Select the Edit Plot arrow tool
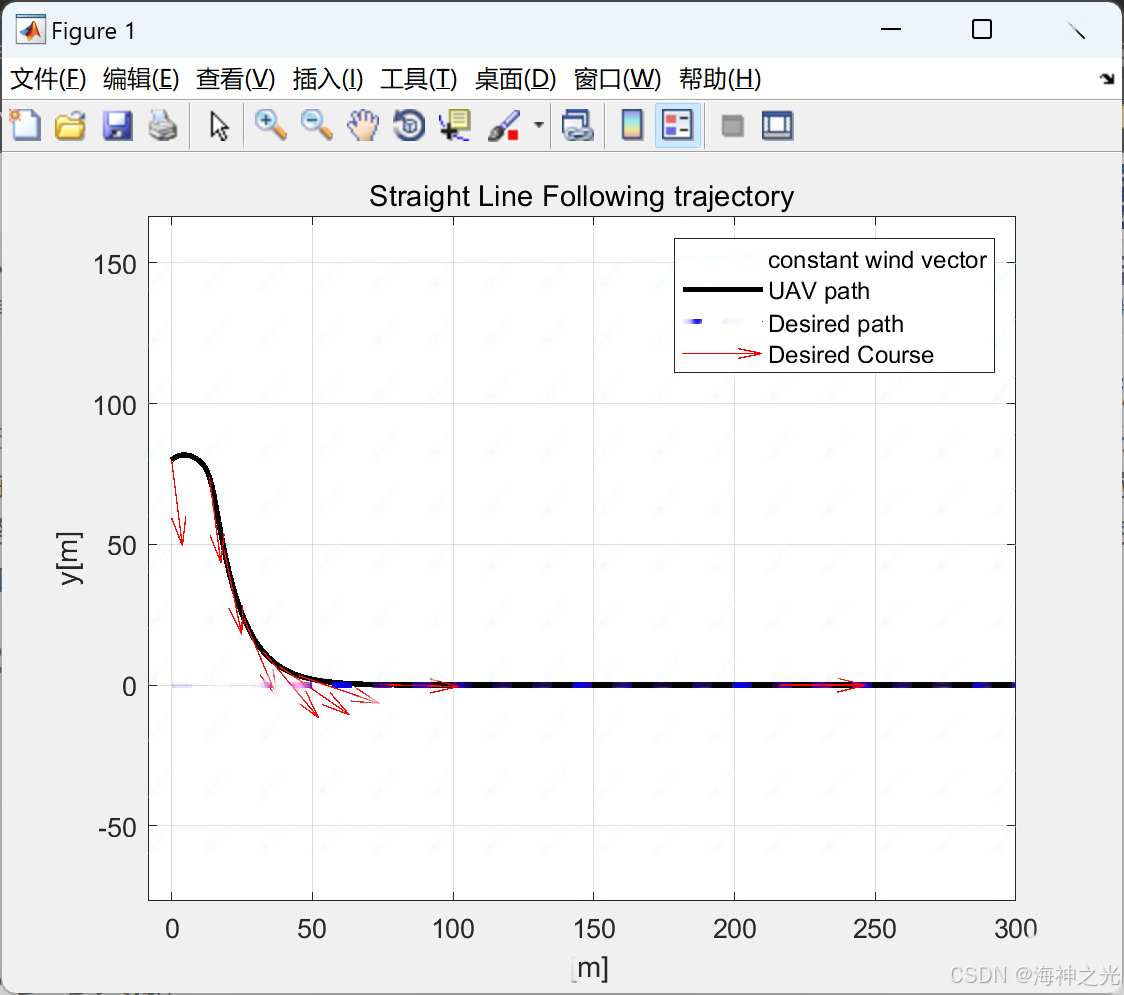 click(219, 126)
